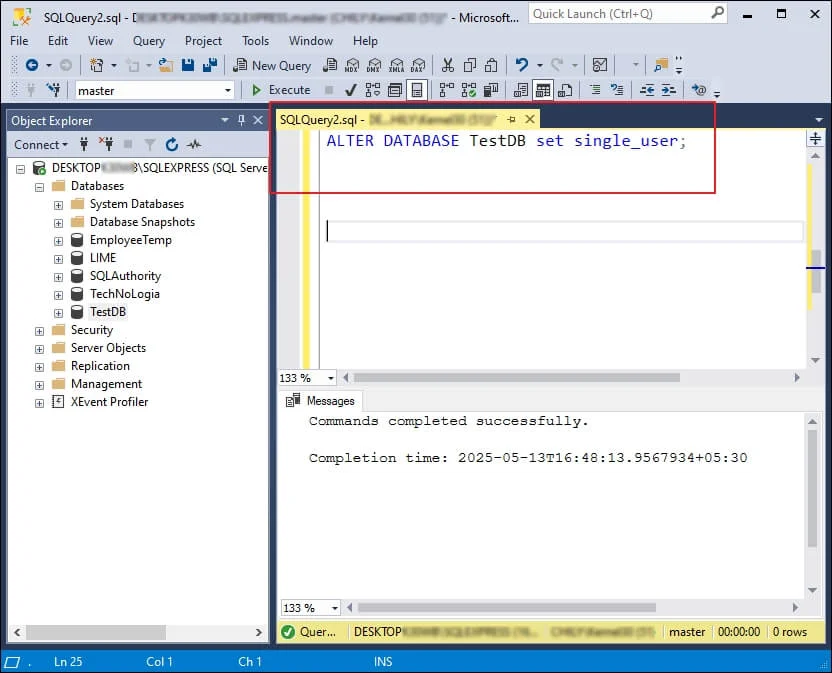832x673 pixels.
Task: Click the Quick Launch search field
Action: click(x=627, y=13)
